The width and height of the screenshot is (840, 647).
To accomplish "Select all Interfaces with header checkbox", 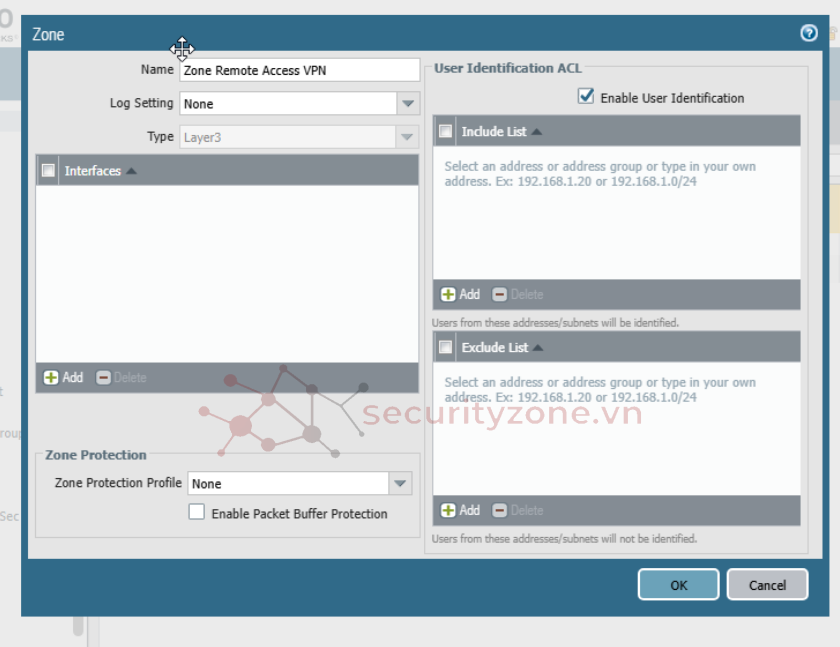I will (48, 171).
